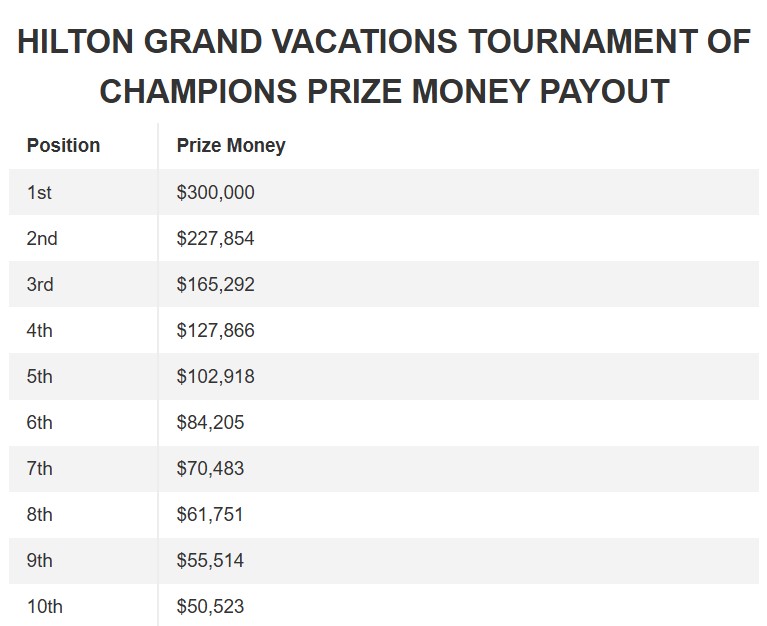The image size is (767, 626).
Task: Select the $70,483 prize value
Action: 210,468
